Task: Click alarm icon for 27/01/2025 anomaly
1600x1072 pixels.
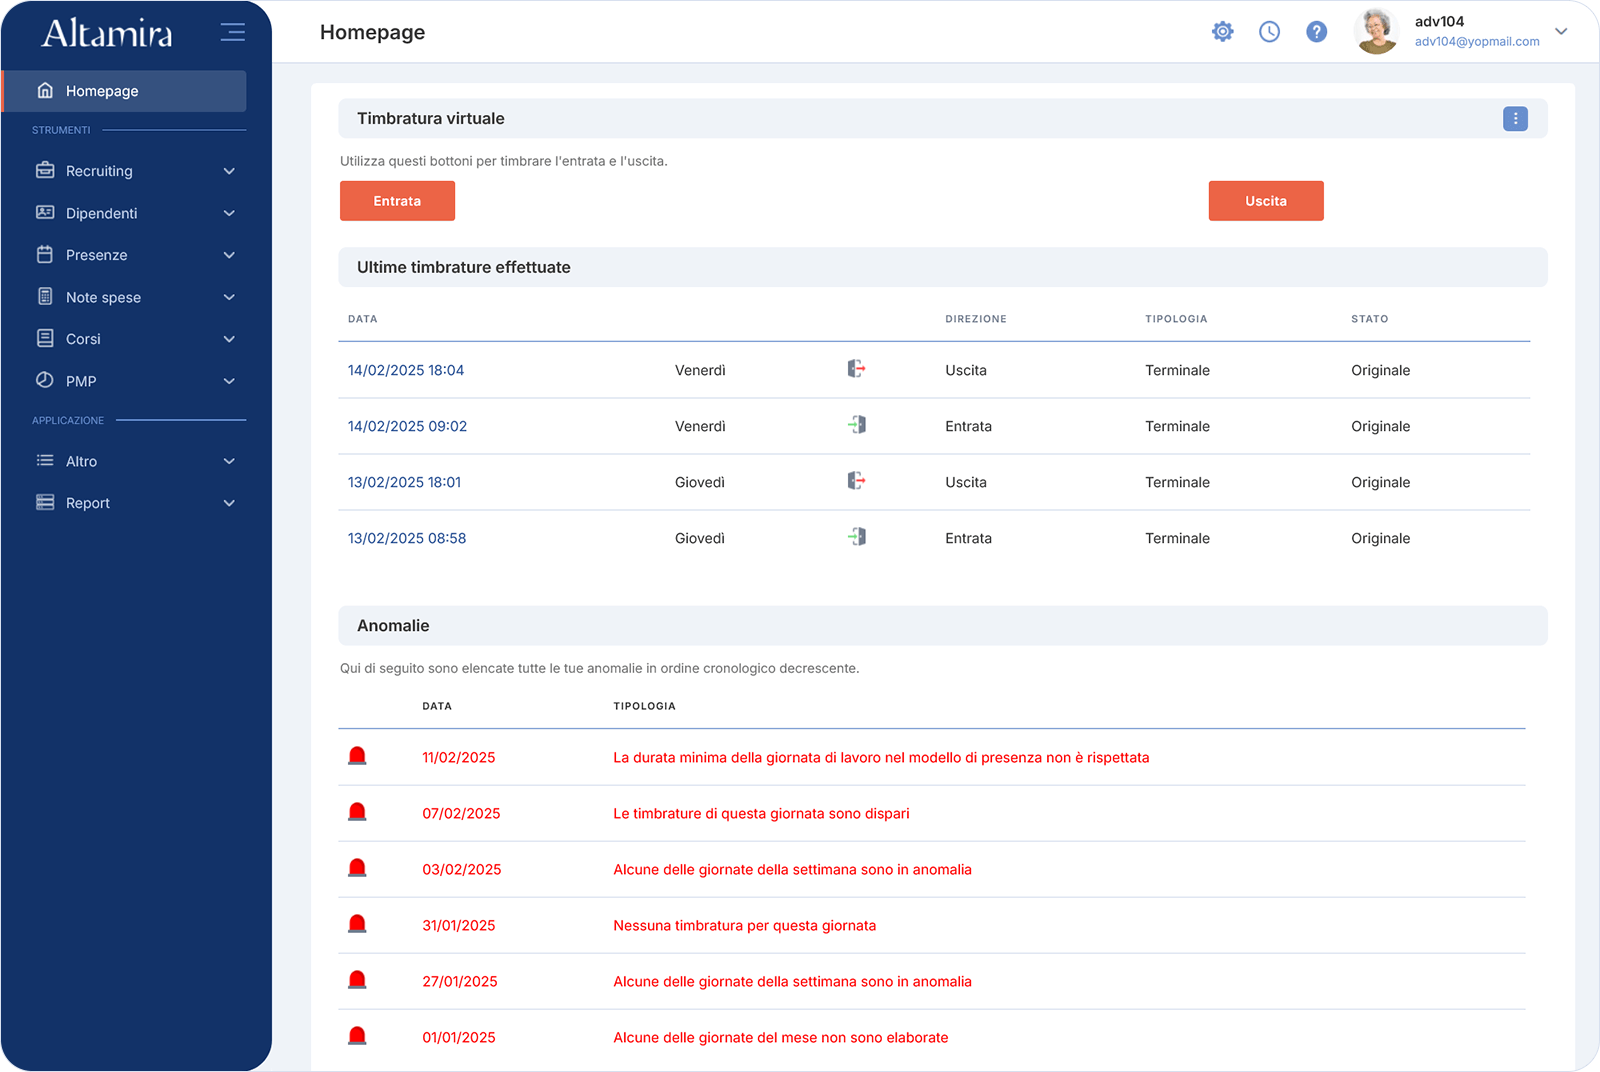Action: 357,980
